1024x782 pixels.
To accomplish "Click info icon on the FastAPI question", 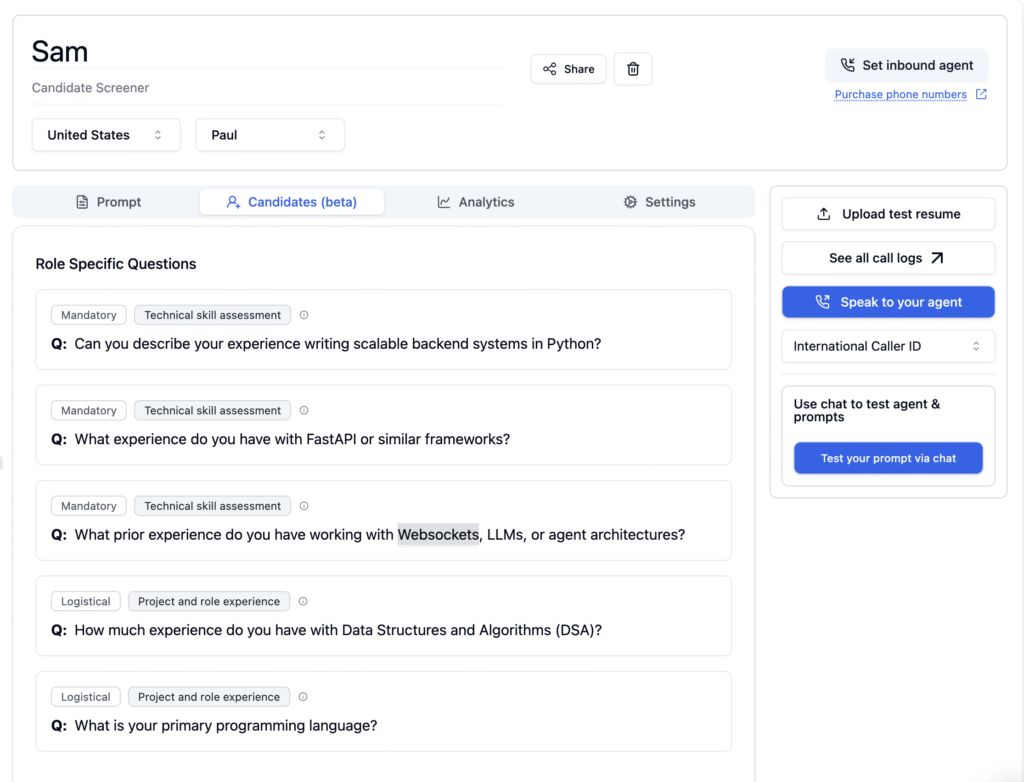I will tap(304, 410).
